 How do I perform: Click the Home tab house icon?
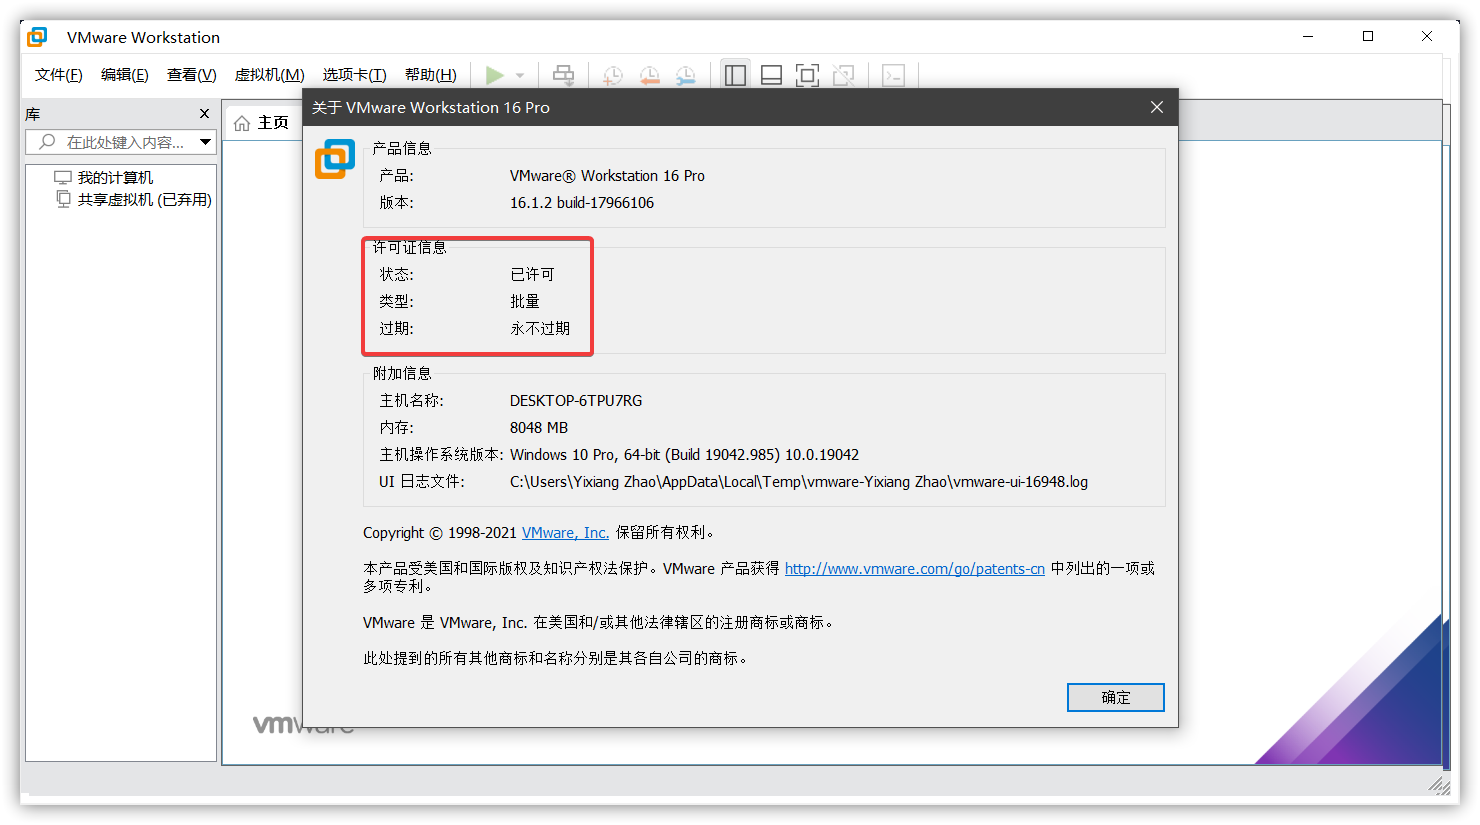pyautogui.click(x=241, y=122)
